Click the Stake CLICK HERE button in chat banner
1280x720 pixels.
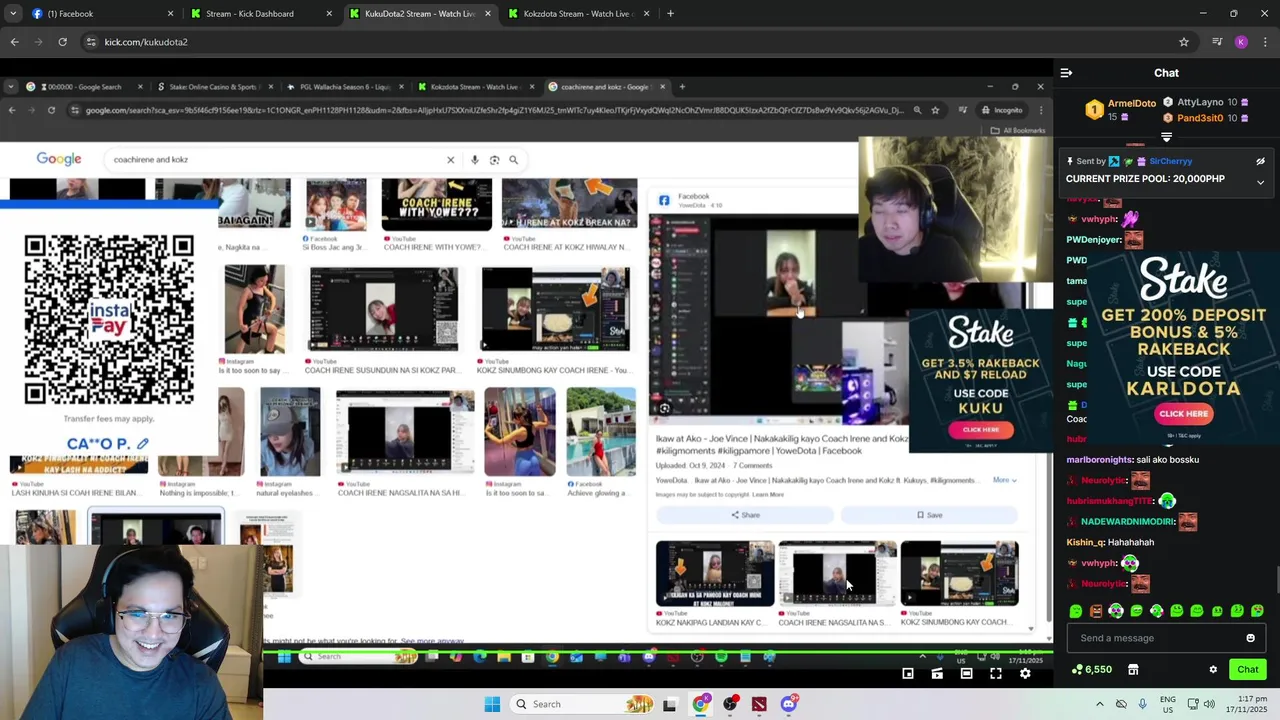1183,414
